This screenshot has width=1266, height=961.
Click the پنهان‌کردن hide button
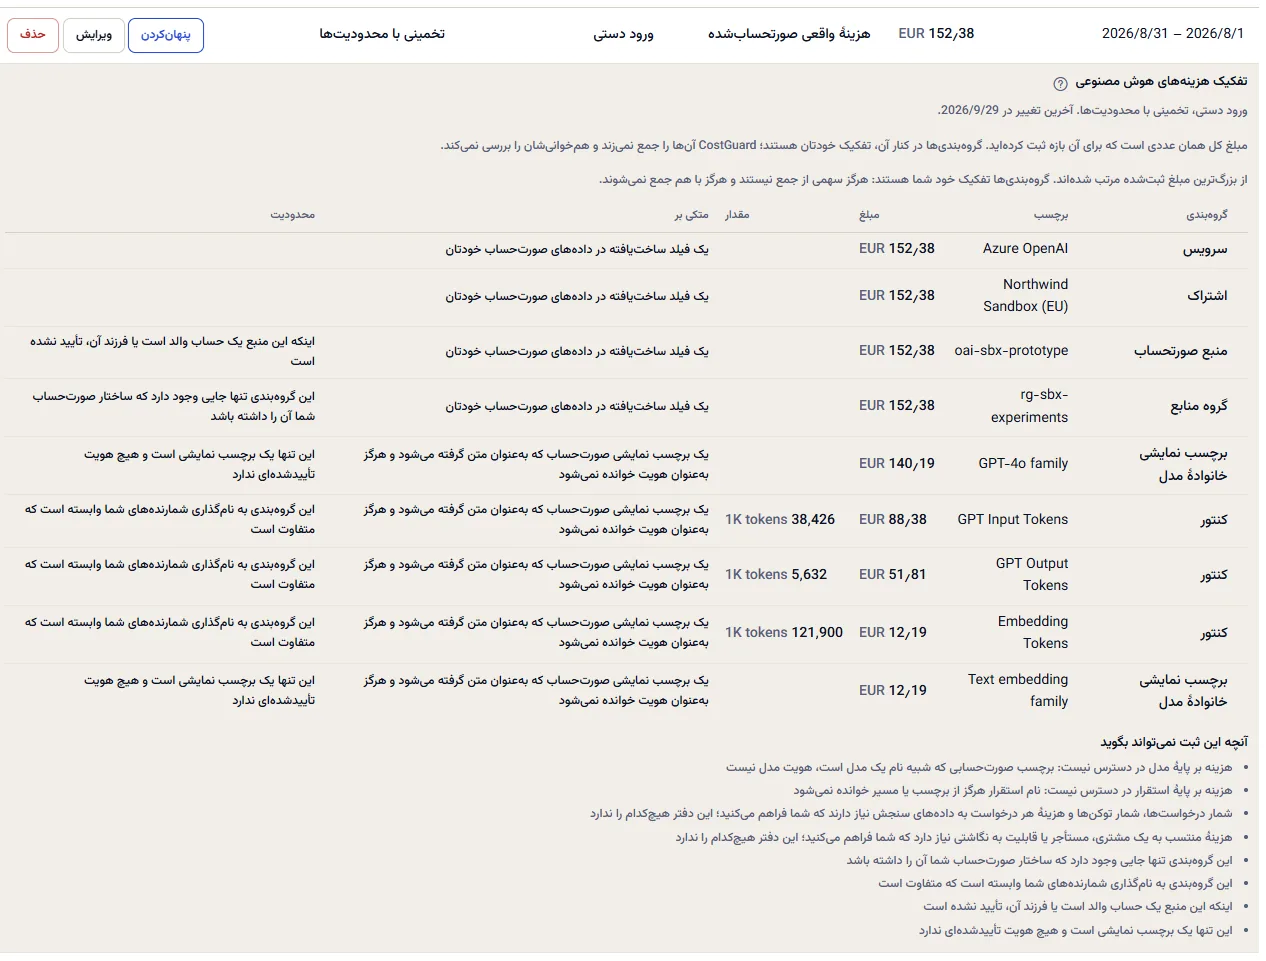pos(166,35)
